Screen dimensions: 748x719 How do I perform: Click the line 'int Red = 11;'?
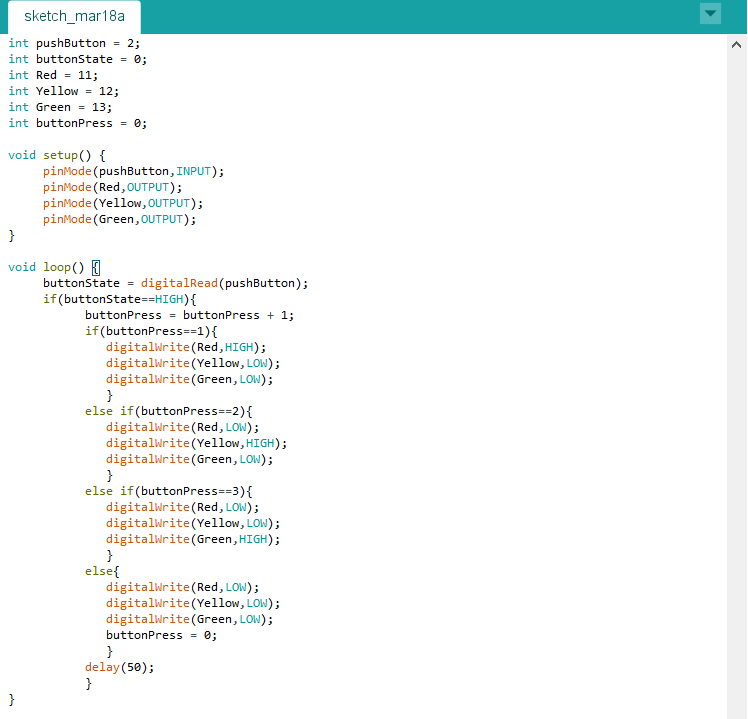[53, 75]
